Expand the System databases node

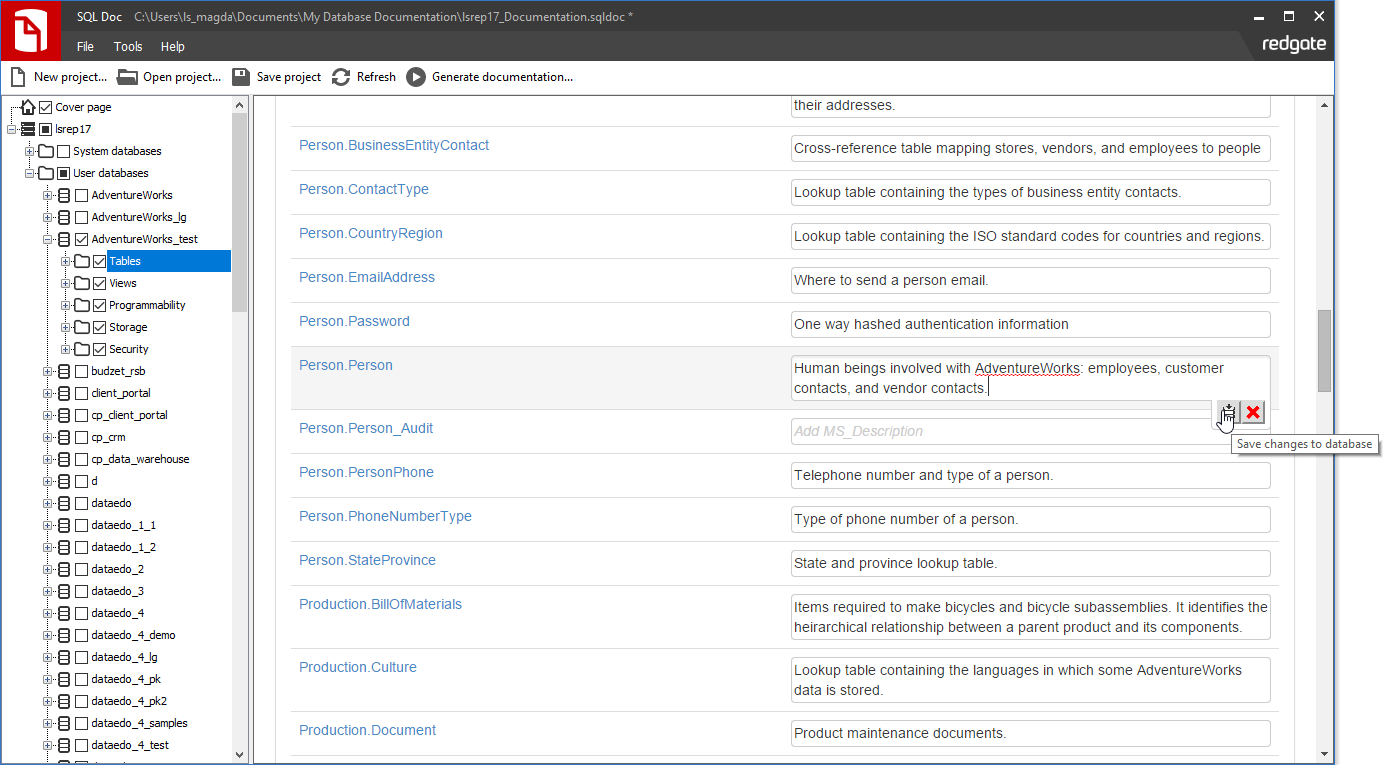point(30,151)
